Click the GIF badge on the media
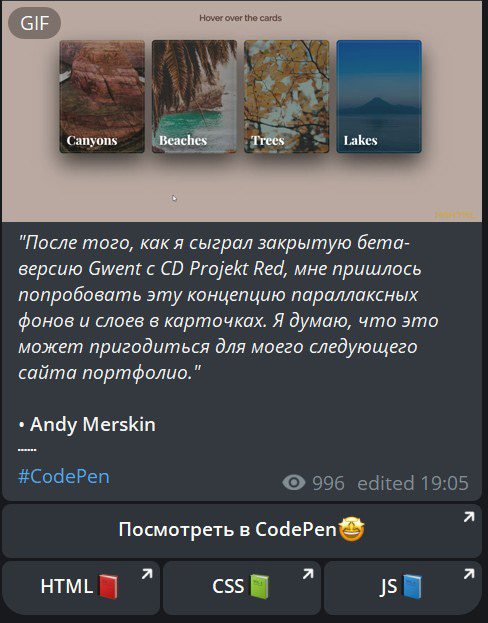 click(35, 23)
